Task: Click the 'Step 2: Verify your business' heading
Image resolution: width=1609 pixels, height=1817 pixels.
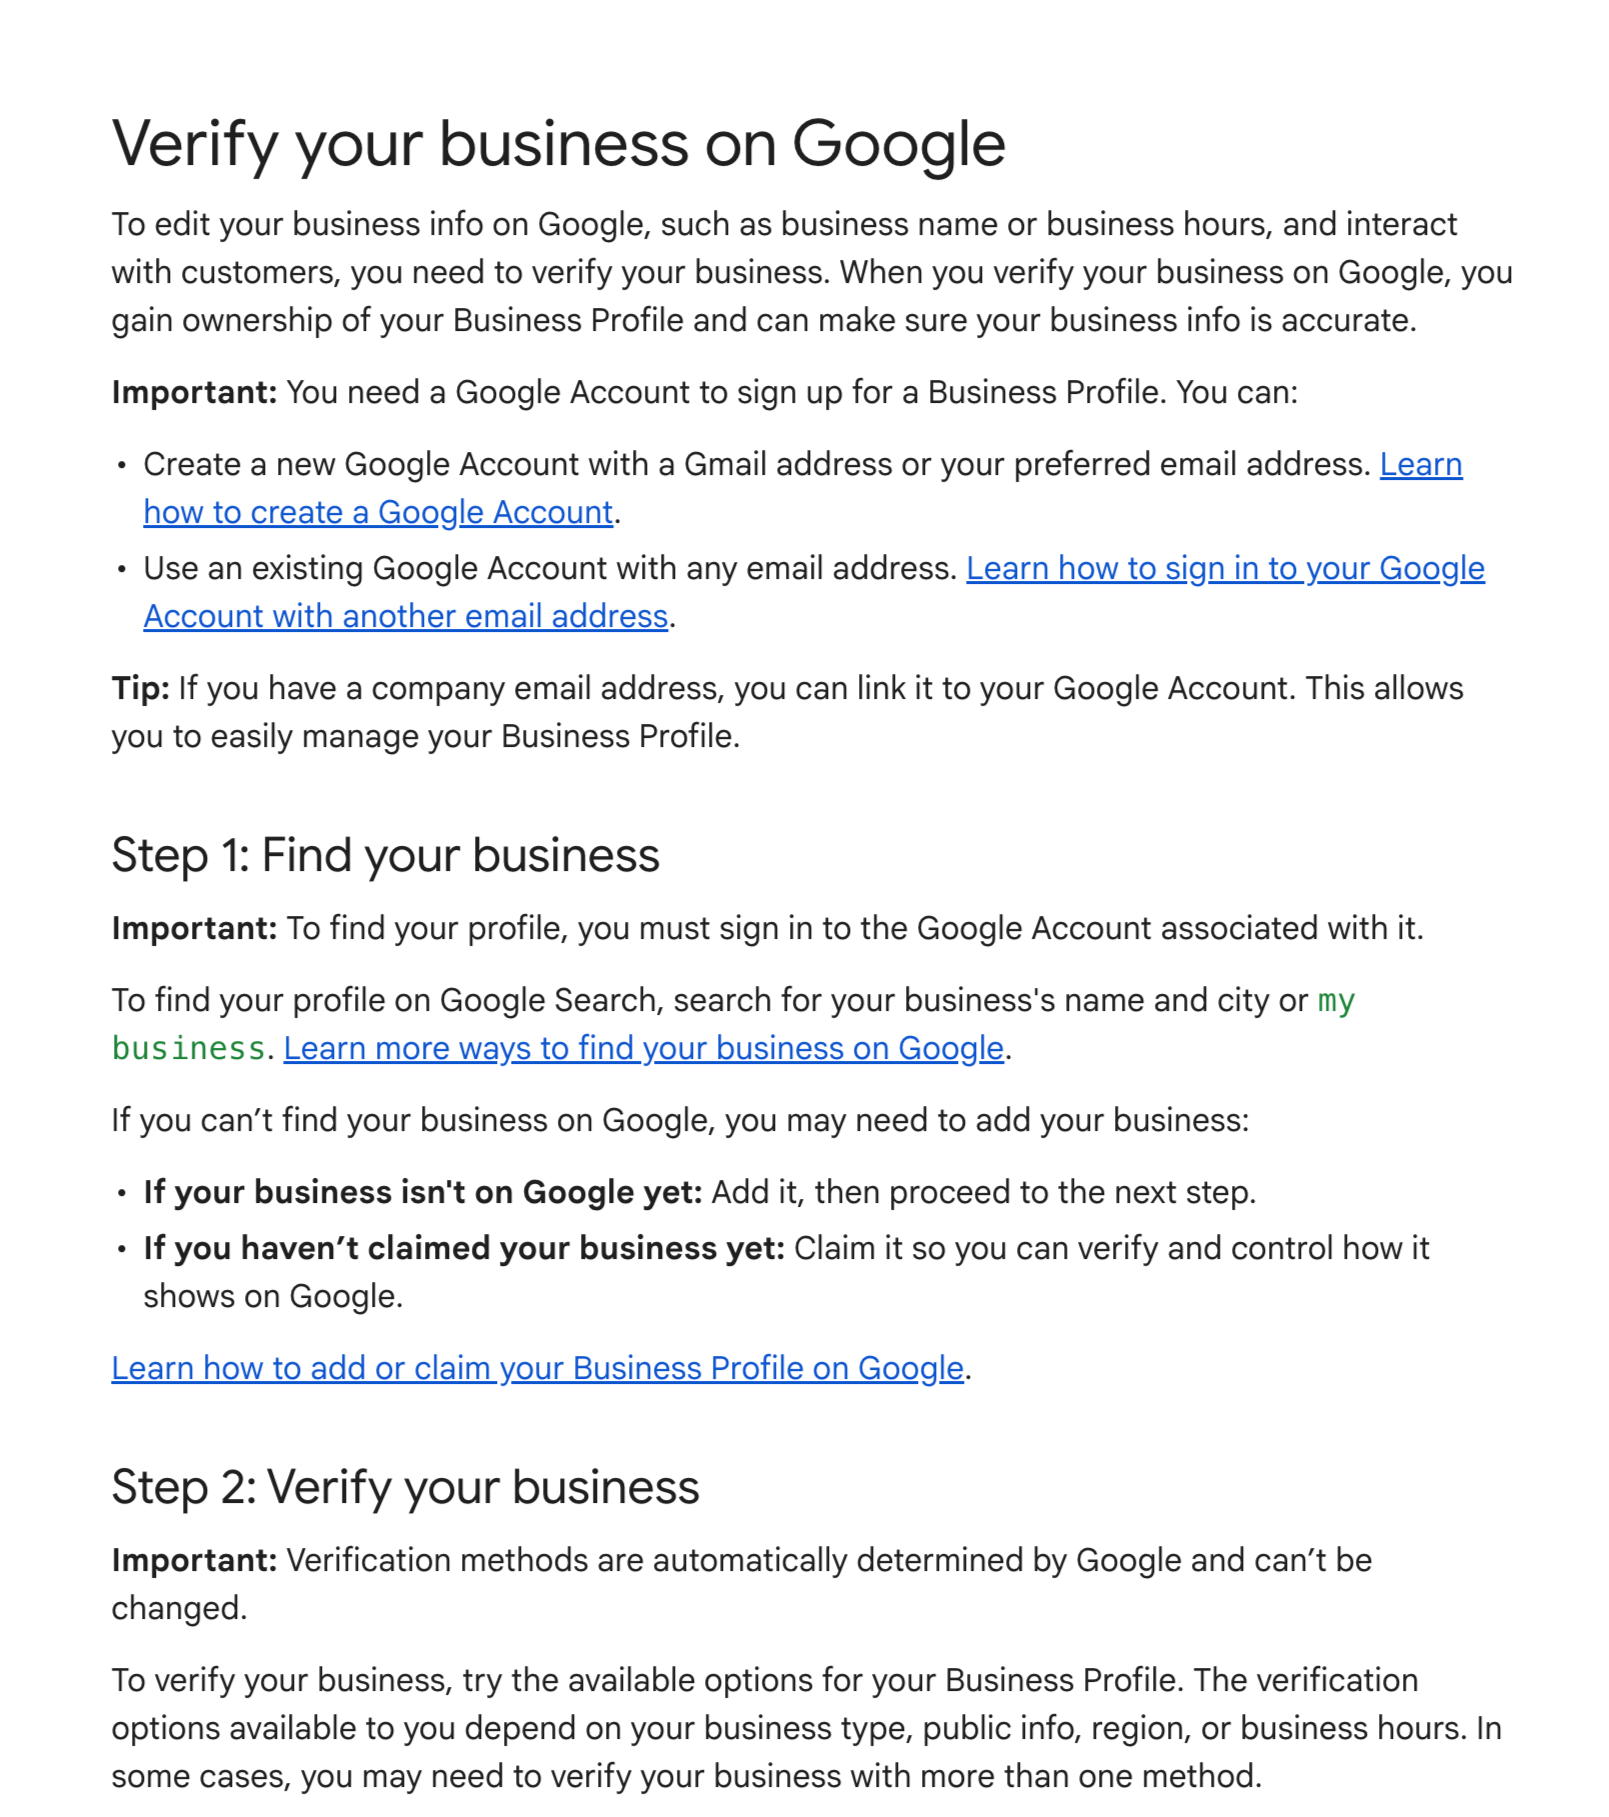Action: (405, 1488)
